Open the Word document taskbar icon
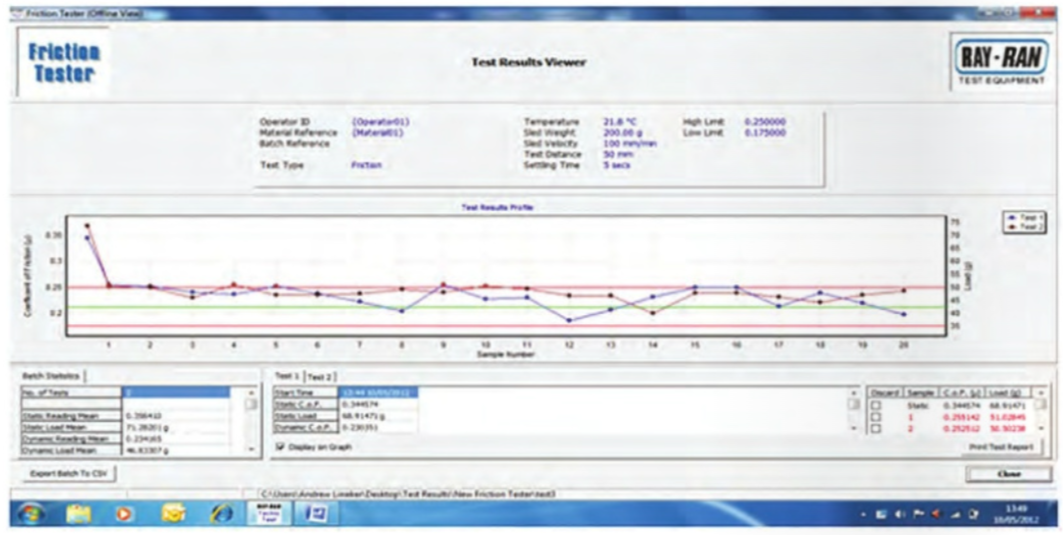The width and height of the screenshot is (1063, 535). (x=312, y=513)
